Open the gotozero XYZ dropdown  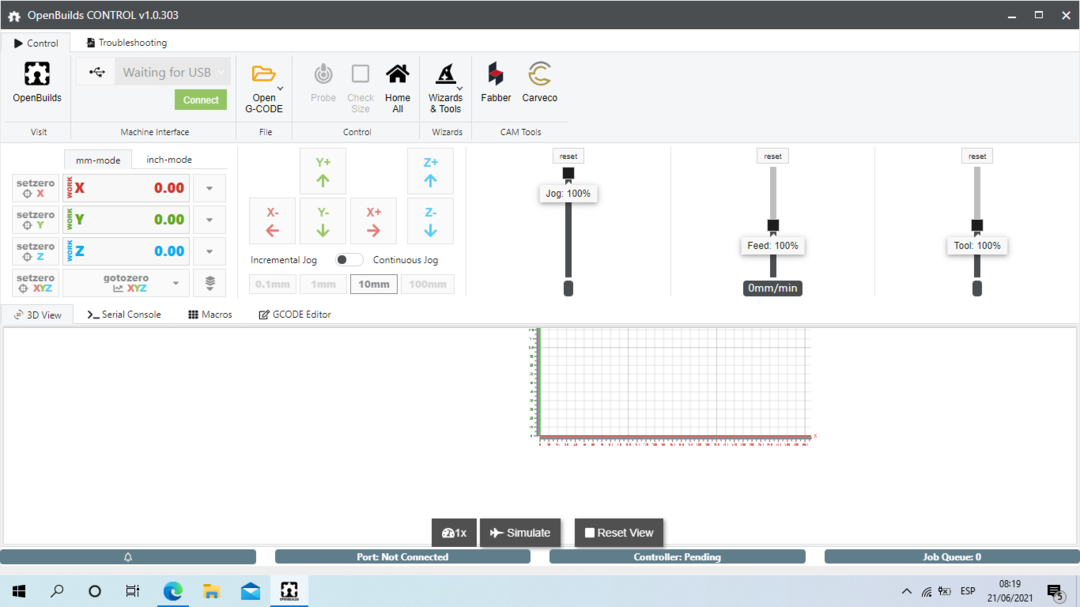176,283
